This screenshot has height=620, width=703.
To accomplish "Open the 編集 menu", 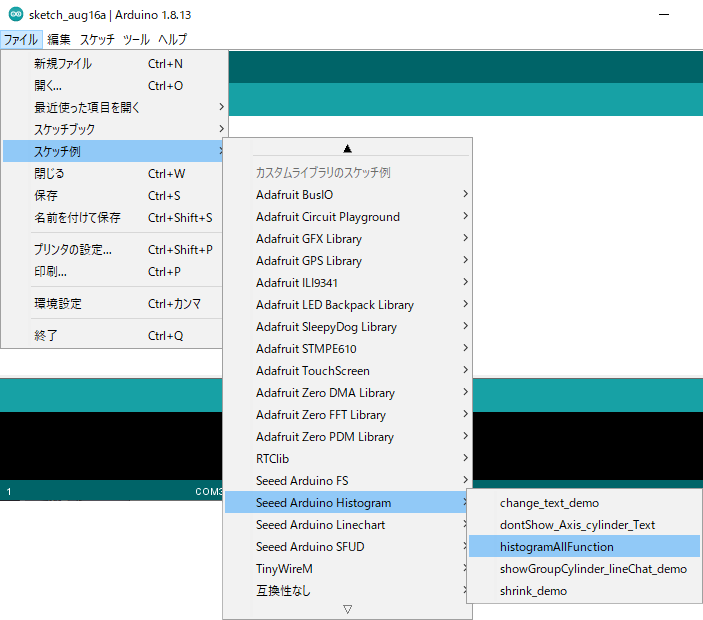I will [59, 40].
